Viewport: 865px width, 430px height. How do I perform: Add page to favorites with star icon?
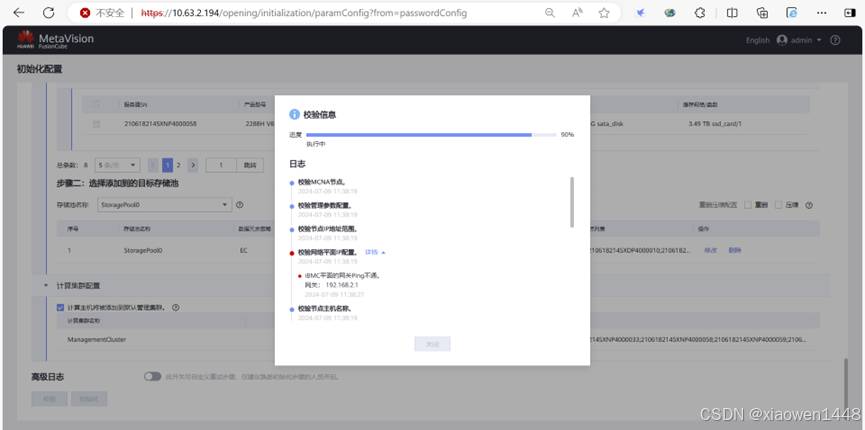pos(604,13)
